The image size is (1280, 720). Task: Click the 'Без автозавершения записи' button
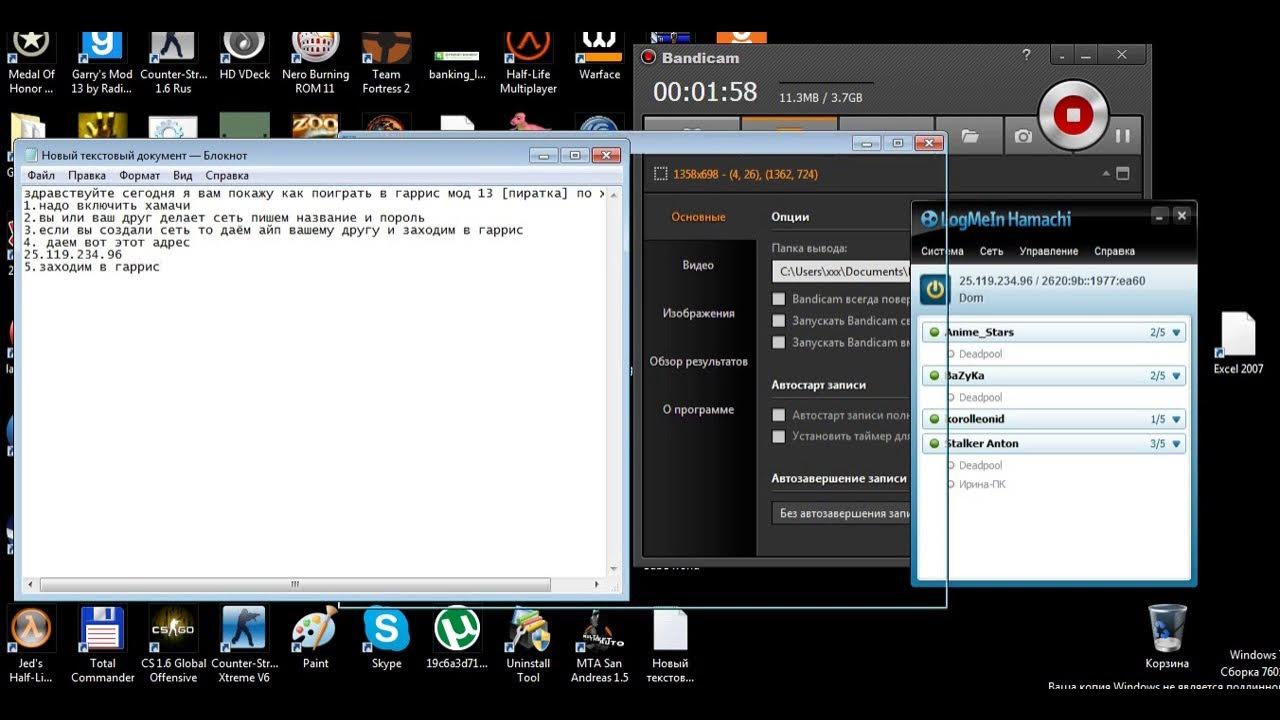(842, 513)
